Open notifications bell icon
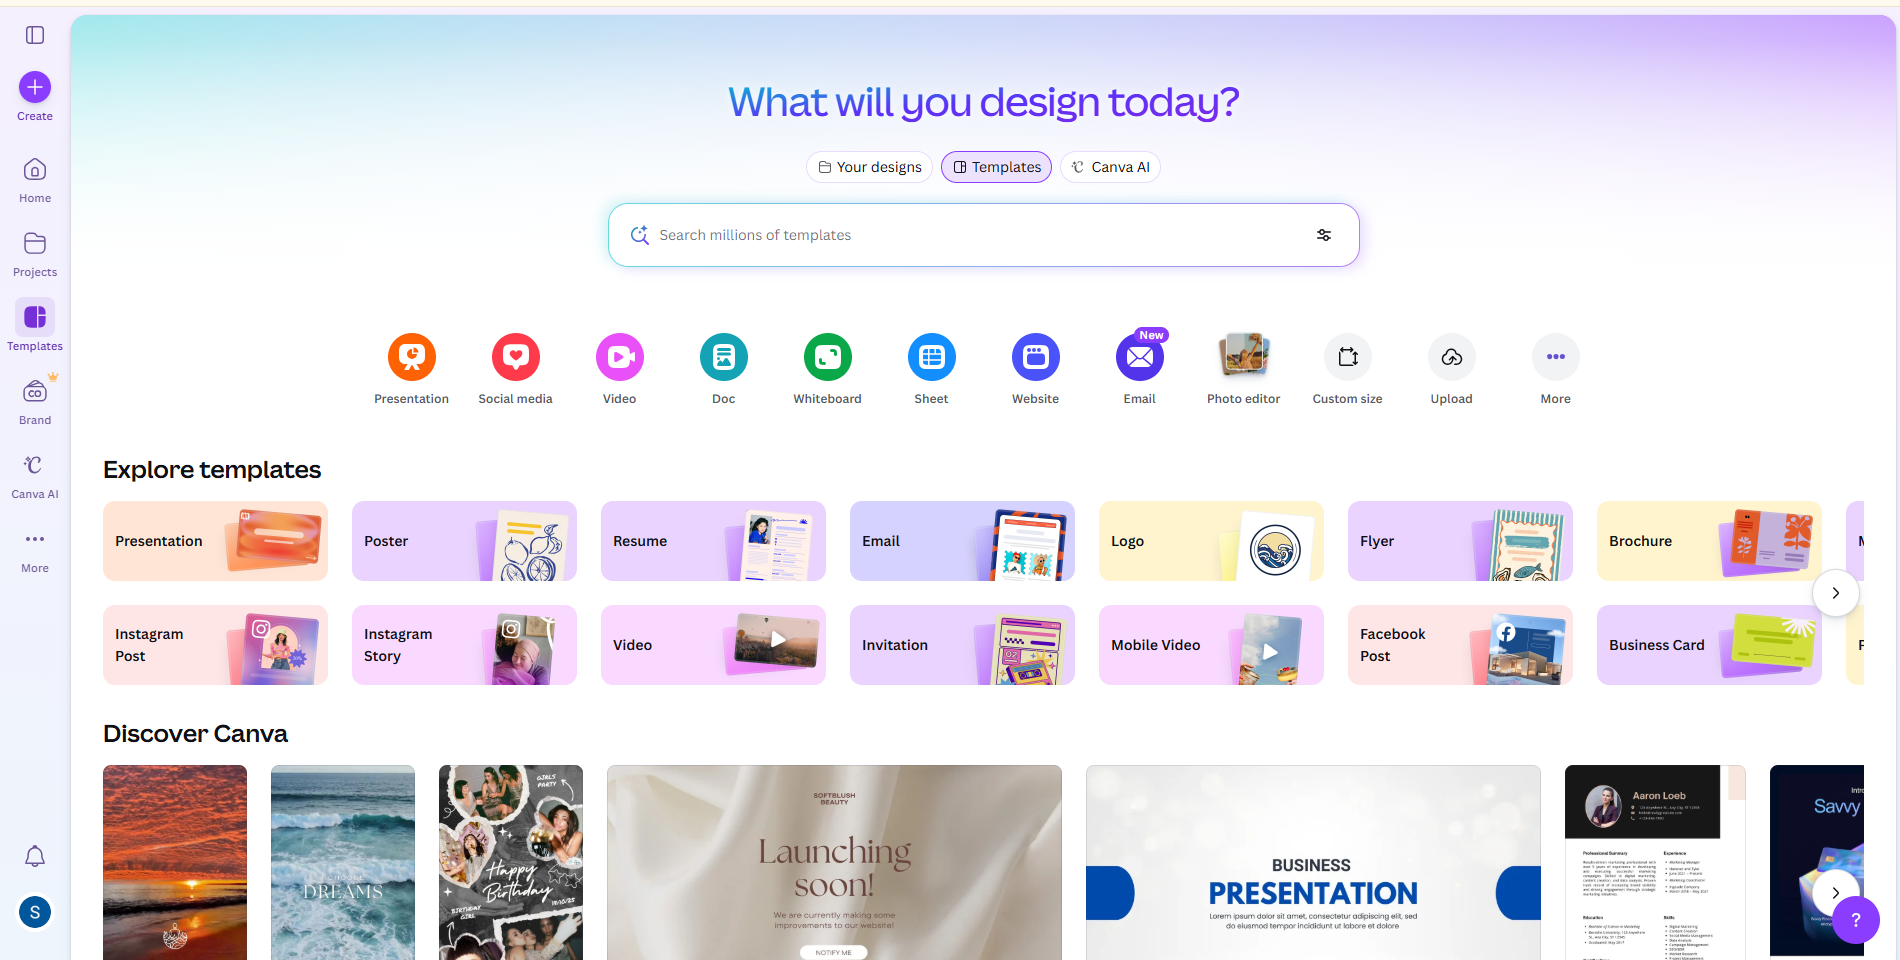The image size is (1900, 960). (35, 856)
